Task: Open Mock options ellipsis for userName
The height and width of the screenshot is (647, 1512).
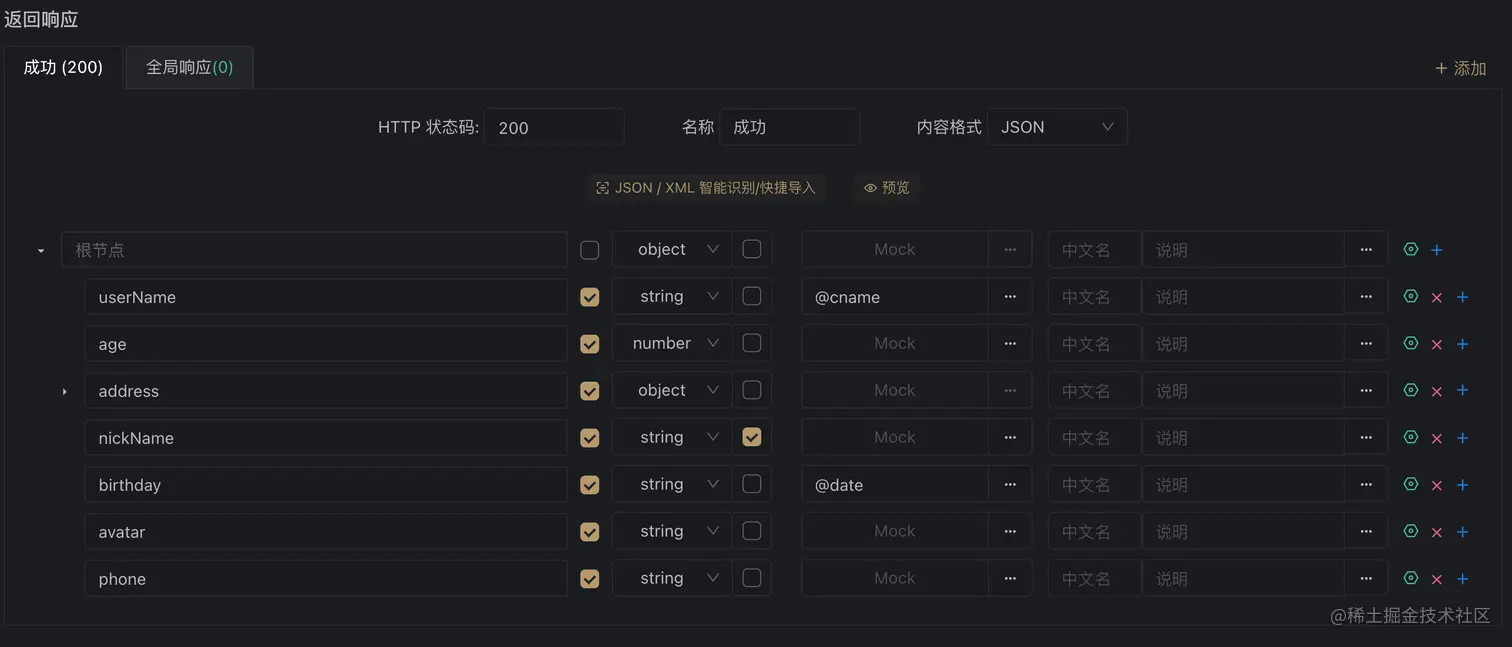Action: click(1010, 297)
